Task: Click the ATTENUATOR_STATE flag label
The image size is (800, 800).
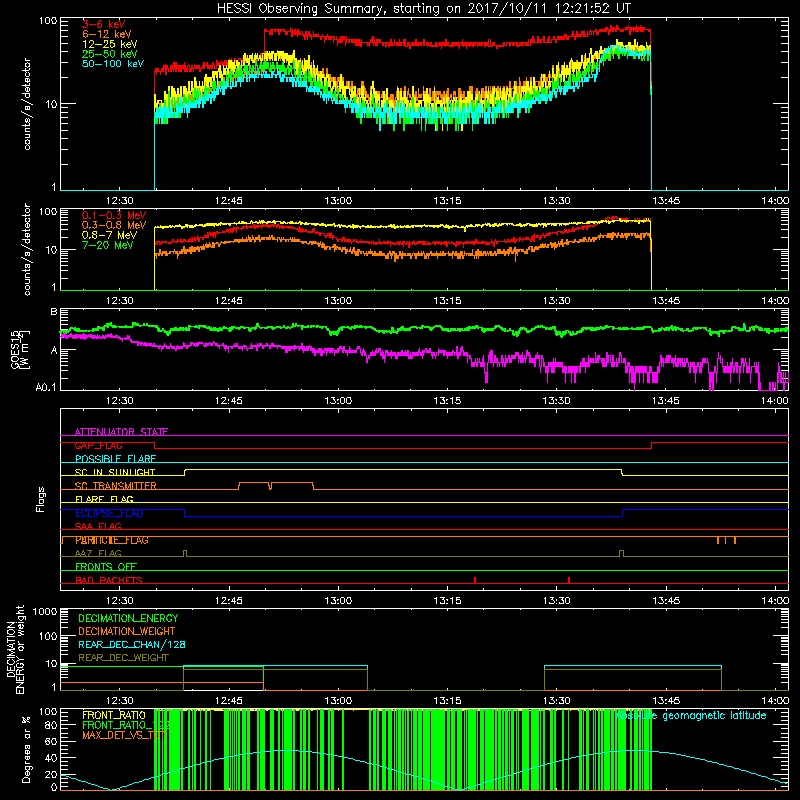Action: pyautogui.click(x=121, y=432)
